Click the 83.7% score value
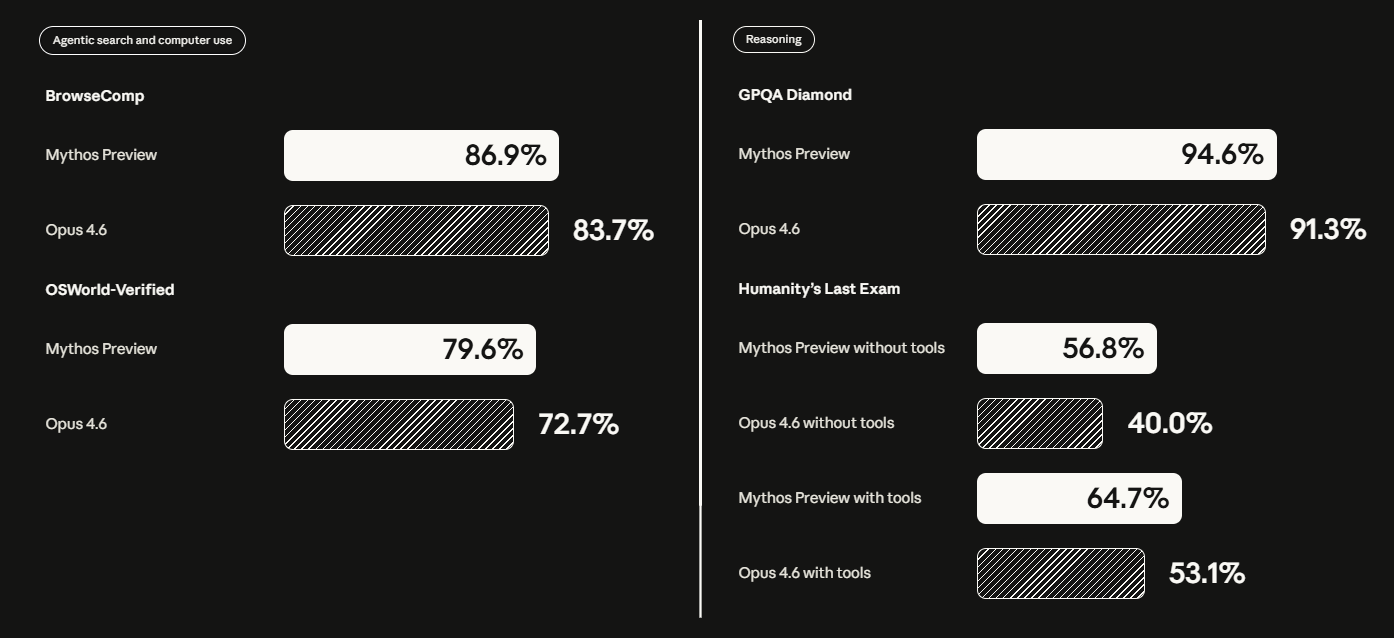The width and height of the screenshot is (1394, 638). [x=613, y=230]
